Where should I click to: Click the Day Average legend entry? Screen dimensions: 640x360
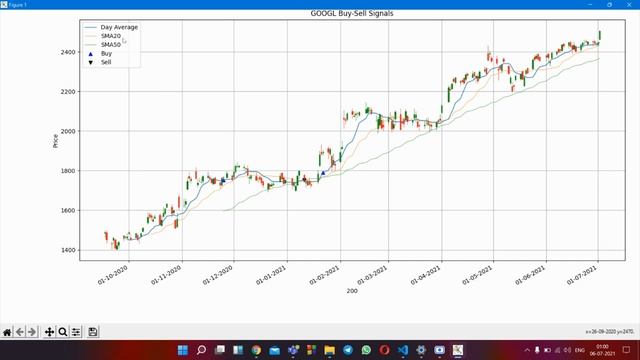[x=119, y=27]
